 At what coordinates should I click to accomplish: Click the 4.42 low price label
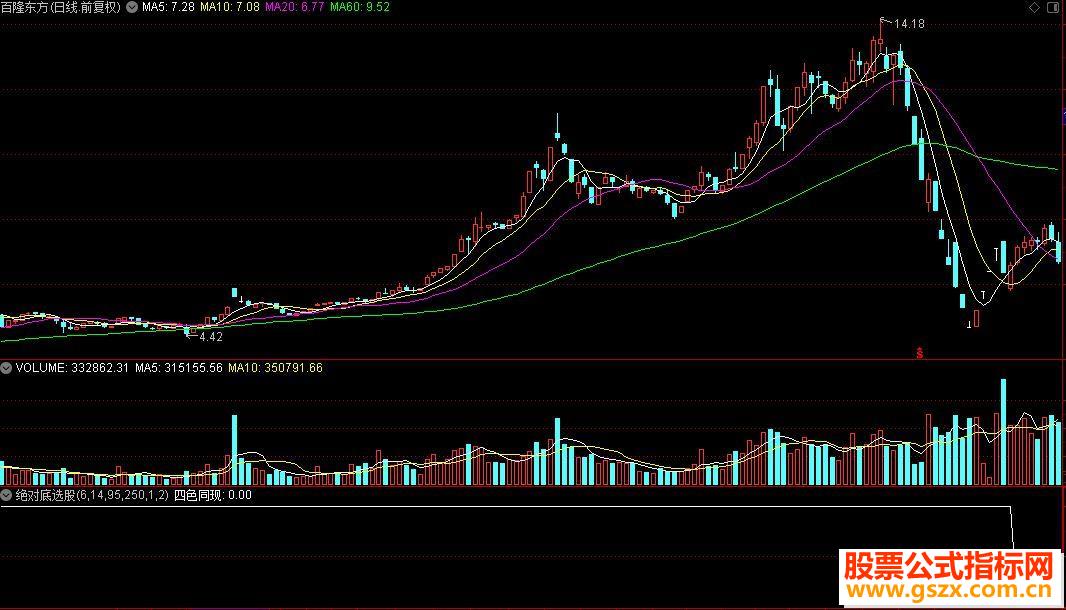[211, 337]
